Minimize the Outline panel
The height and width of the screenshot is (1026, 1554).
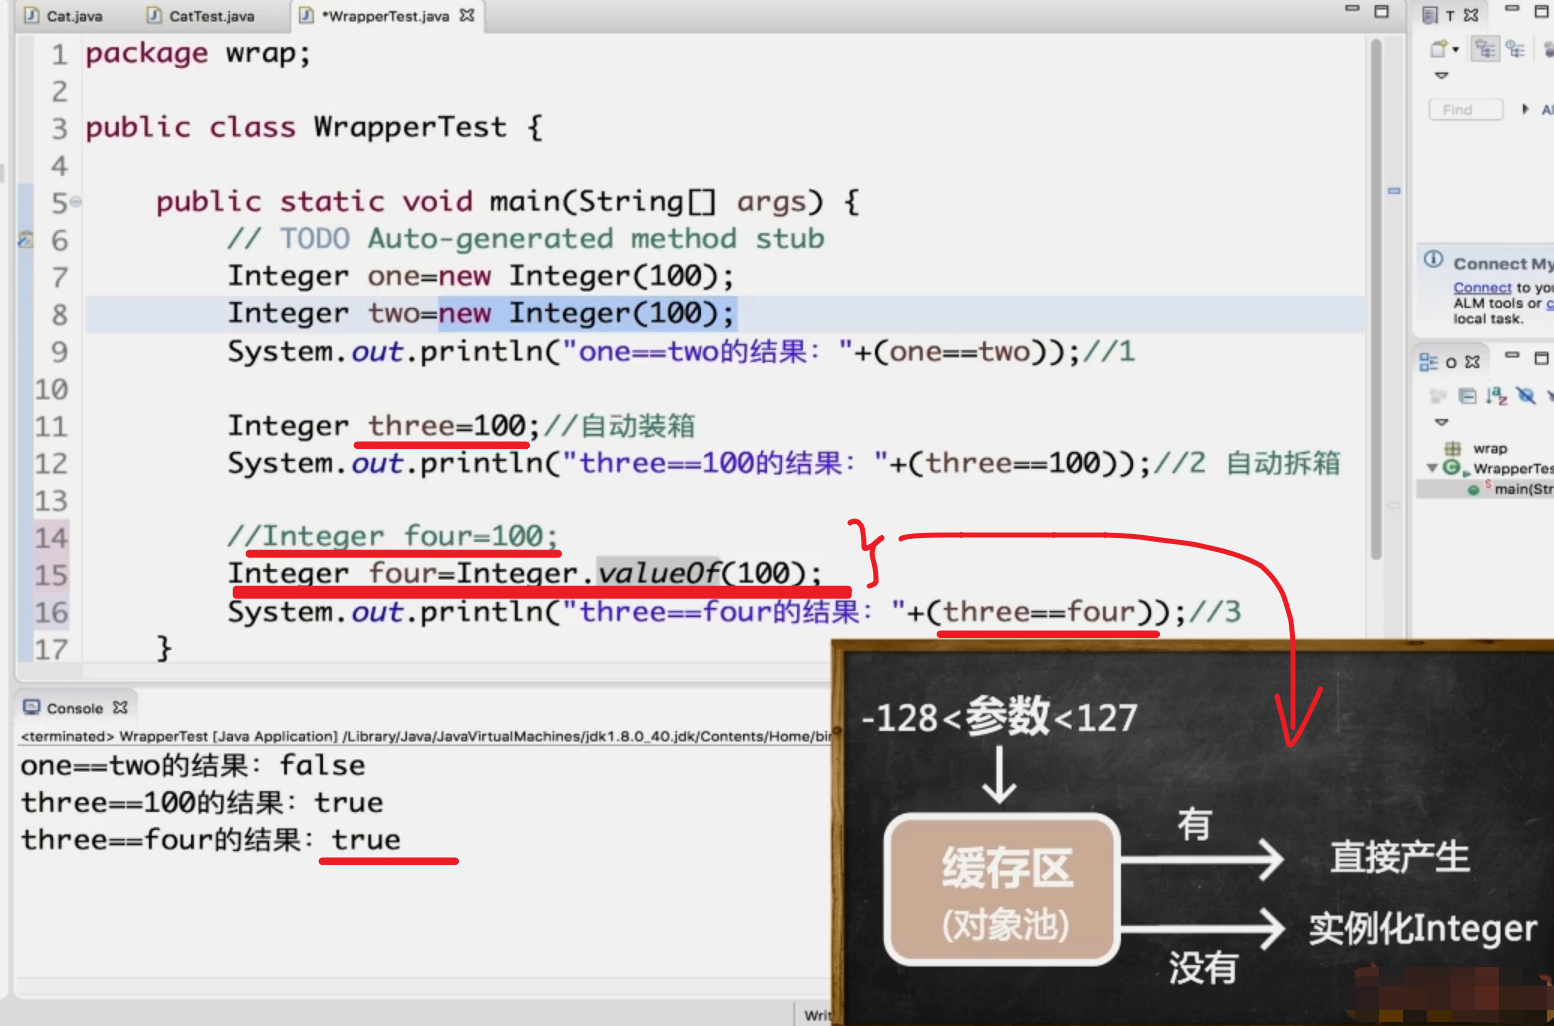[1512, 355]
